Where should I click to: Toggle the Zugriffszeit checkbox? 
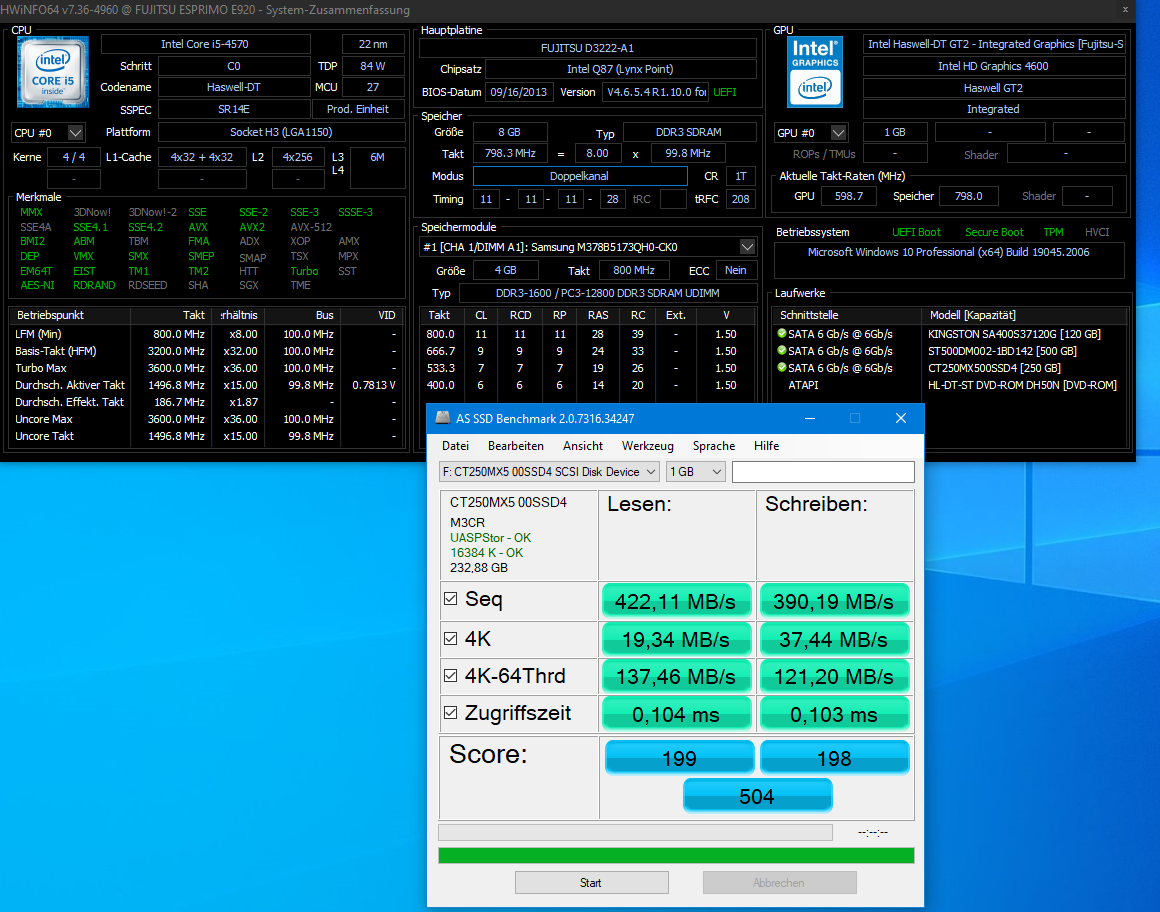[450, 712]
